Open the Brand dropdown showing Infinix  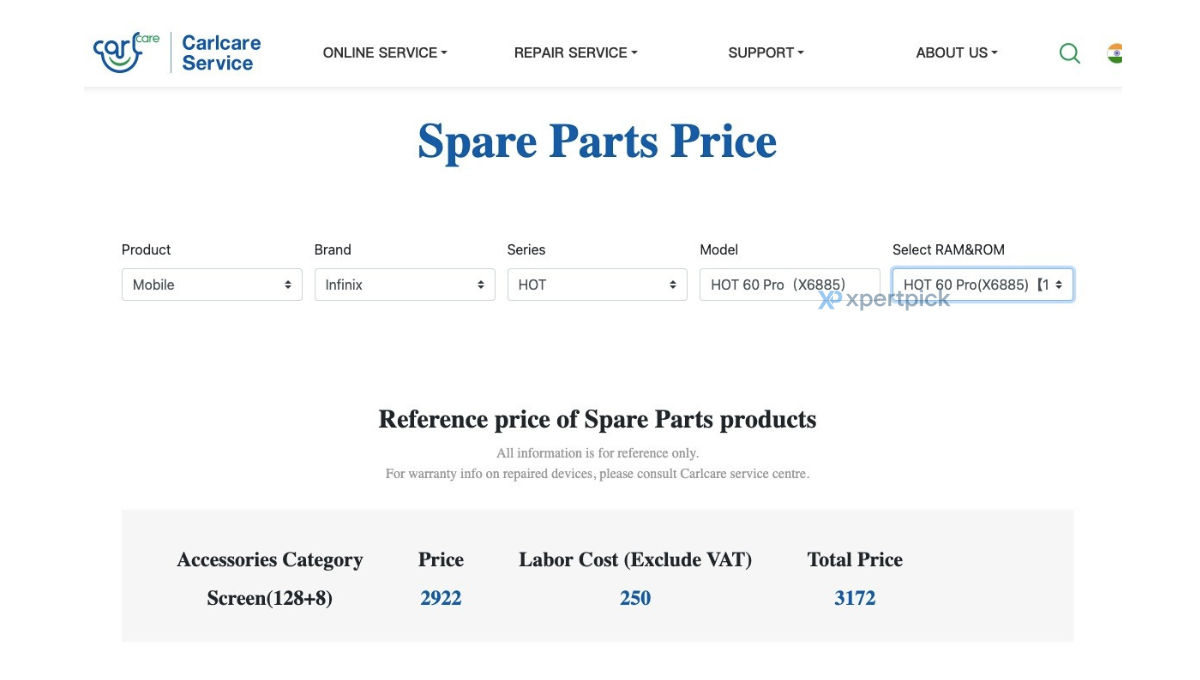tap(405, 284)
